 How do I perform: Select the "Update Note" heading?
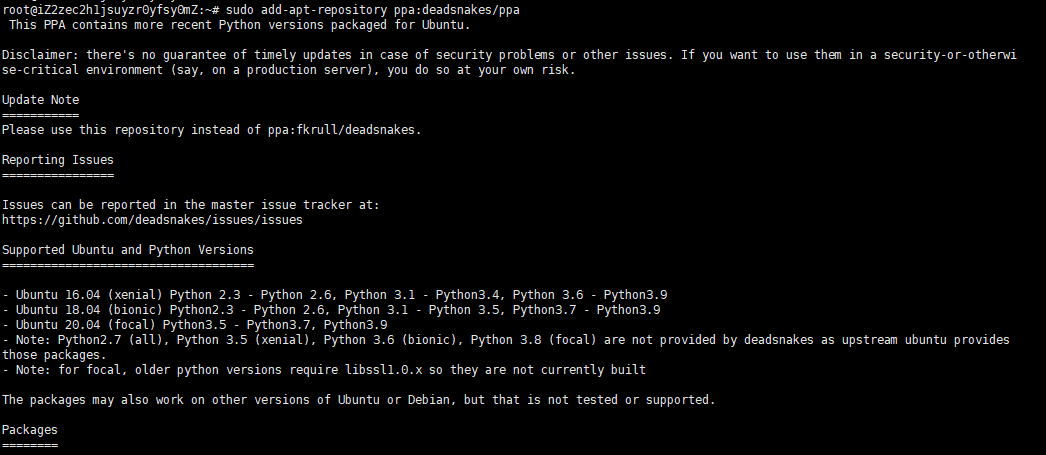(x=40, y=100)
